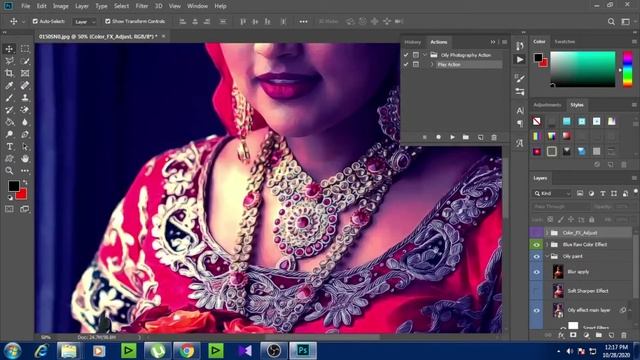The width and height of the screenshot is (640, 360).
Task: Swap foreground and background colors
Action: [x=25, y=182]
